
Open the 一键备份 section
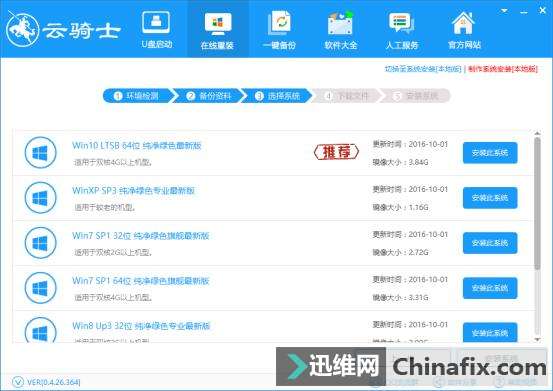coord(279,30)
